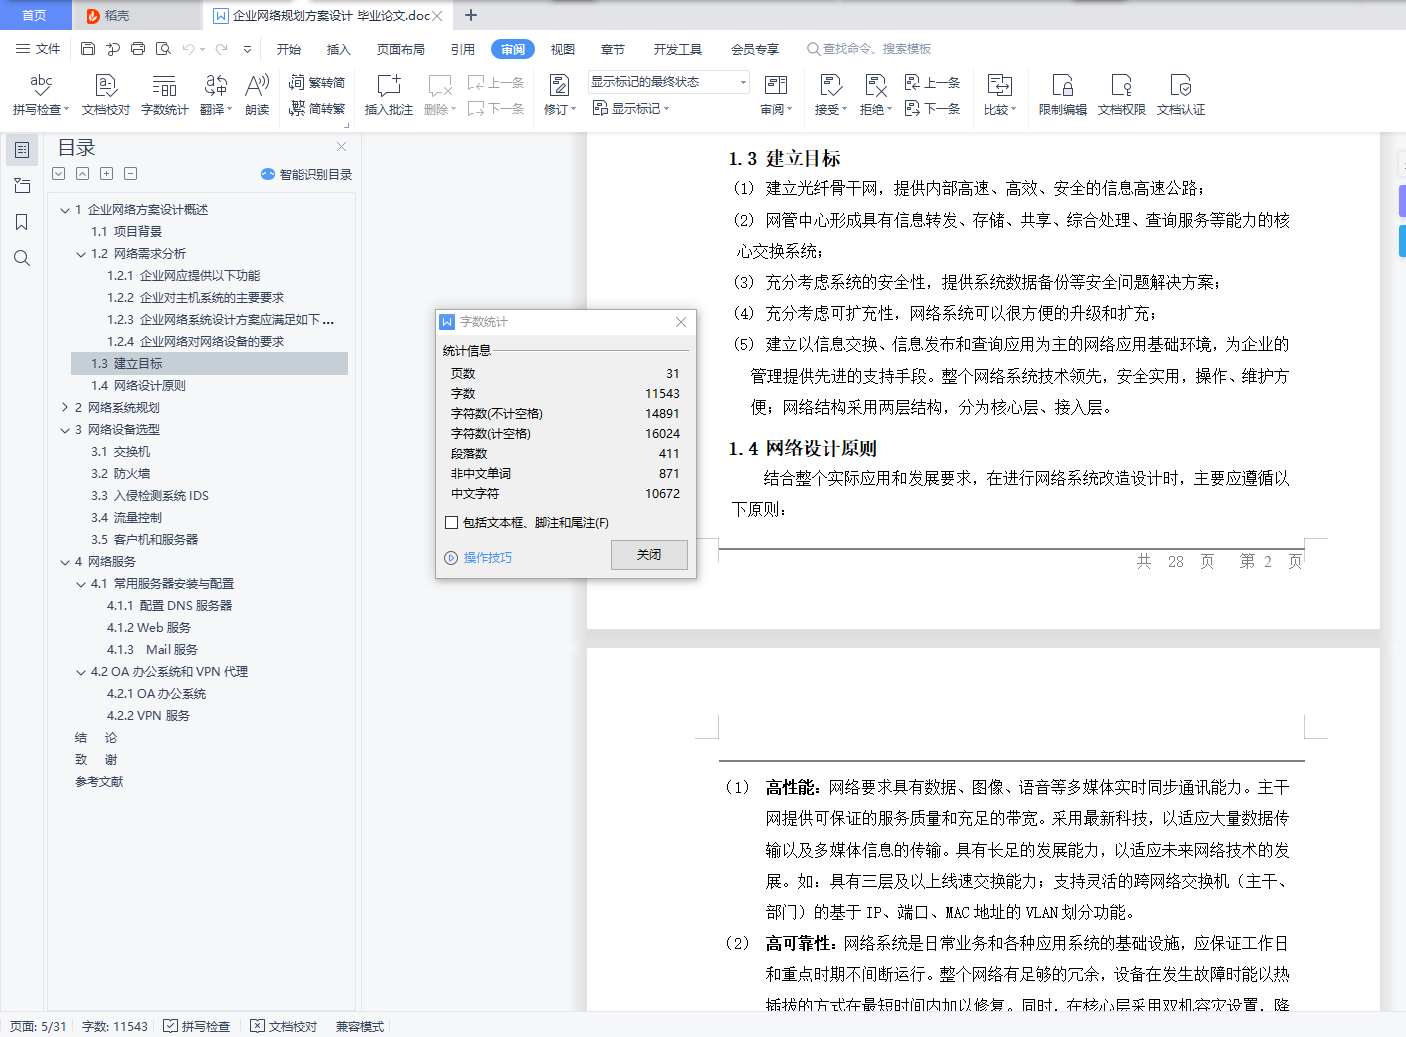Click the Save icon in quick access toolbar

pyautogui.click(x=88, y=49)
